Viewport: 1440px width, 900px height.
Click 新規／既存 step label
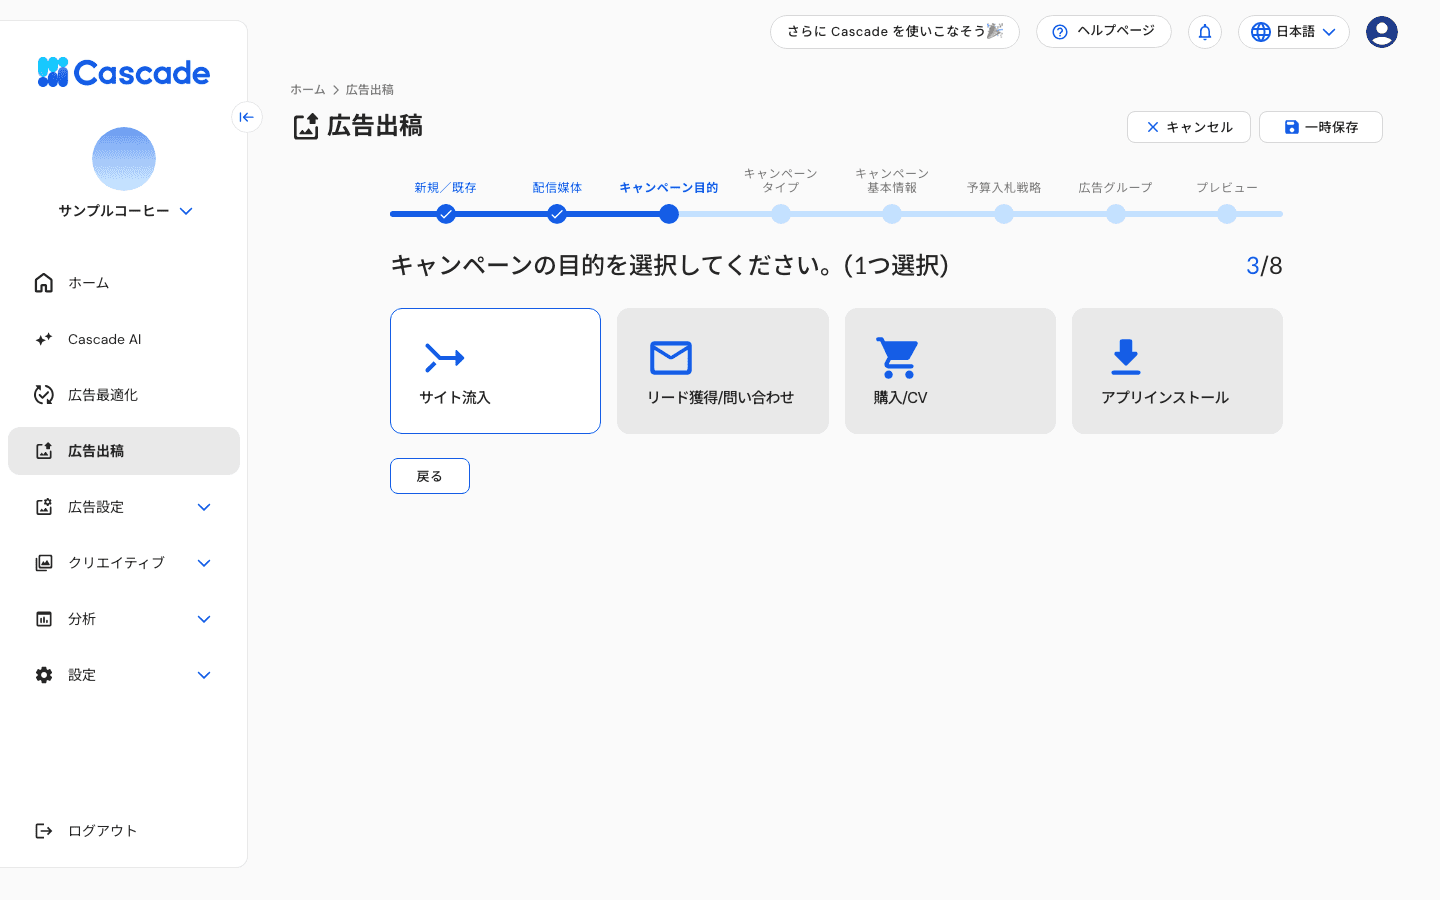click(446, 188)
